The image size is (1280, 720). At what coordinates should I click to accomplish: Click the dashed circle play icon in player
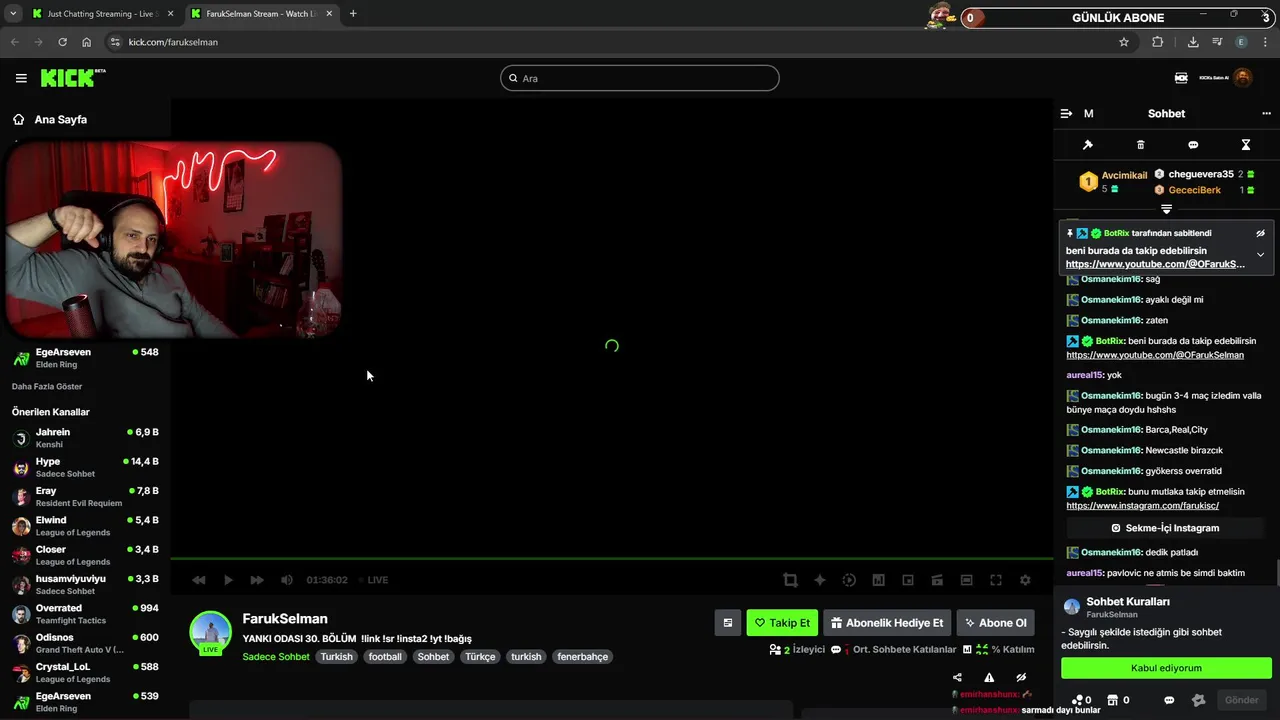(849, 580)
